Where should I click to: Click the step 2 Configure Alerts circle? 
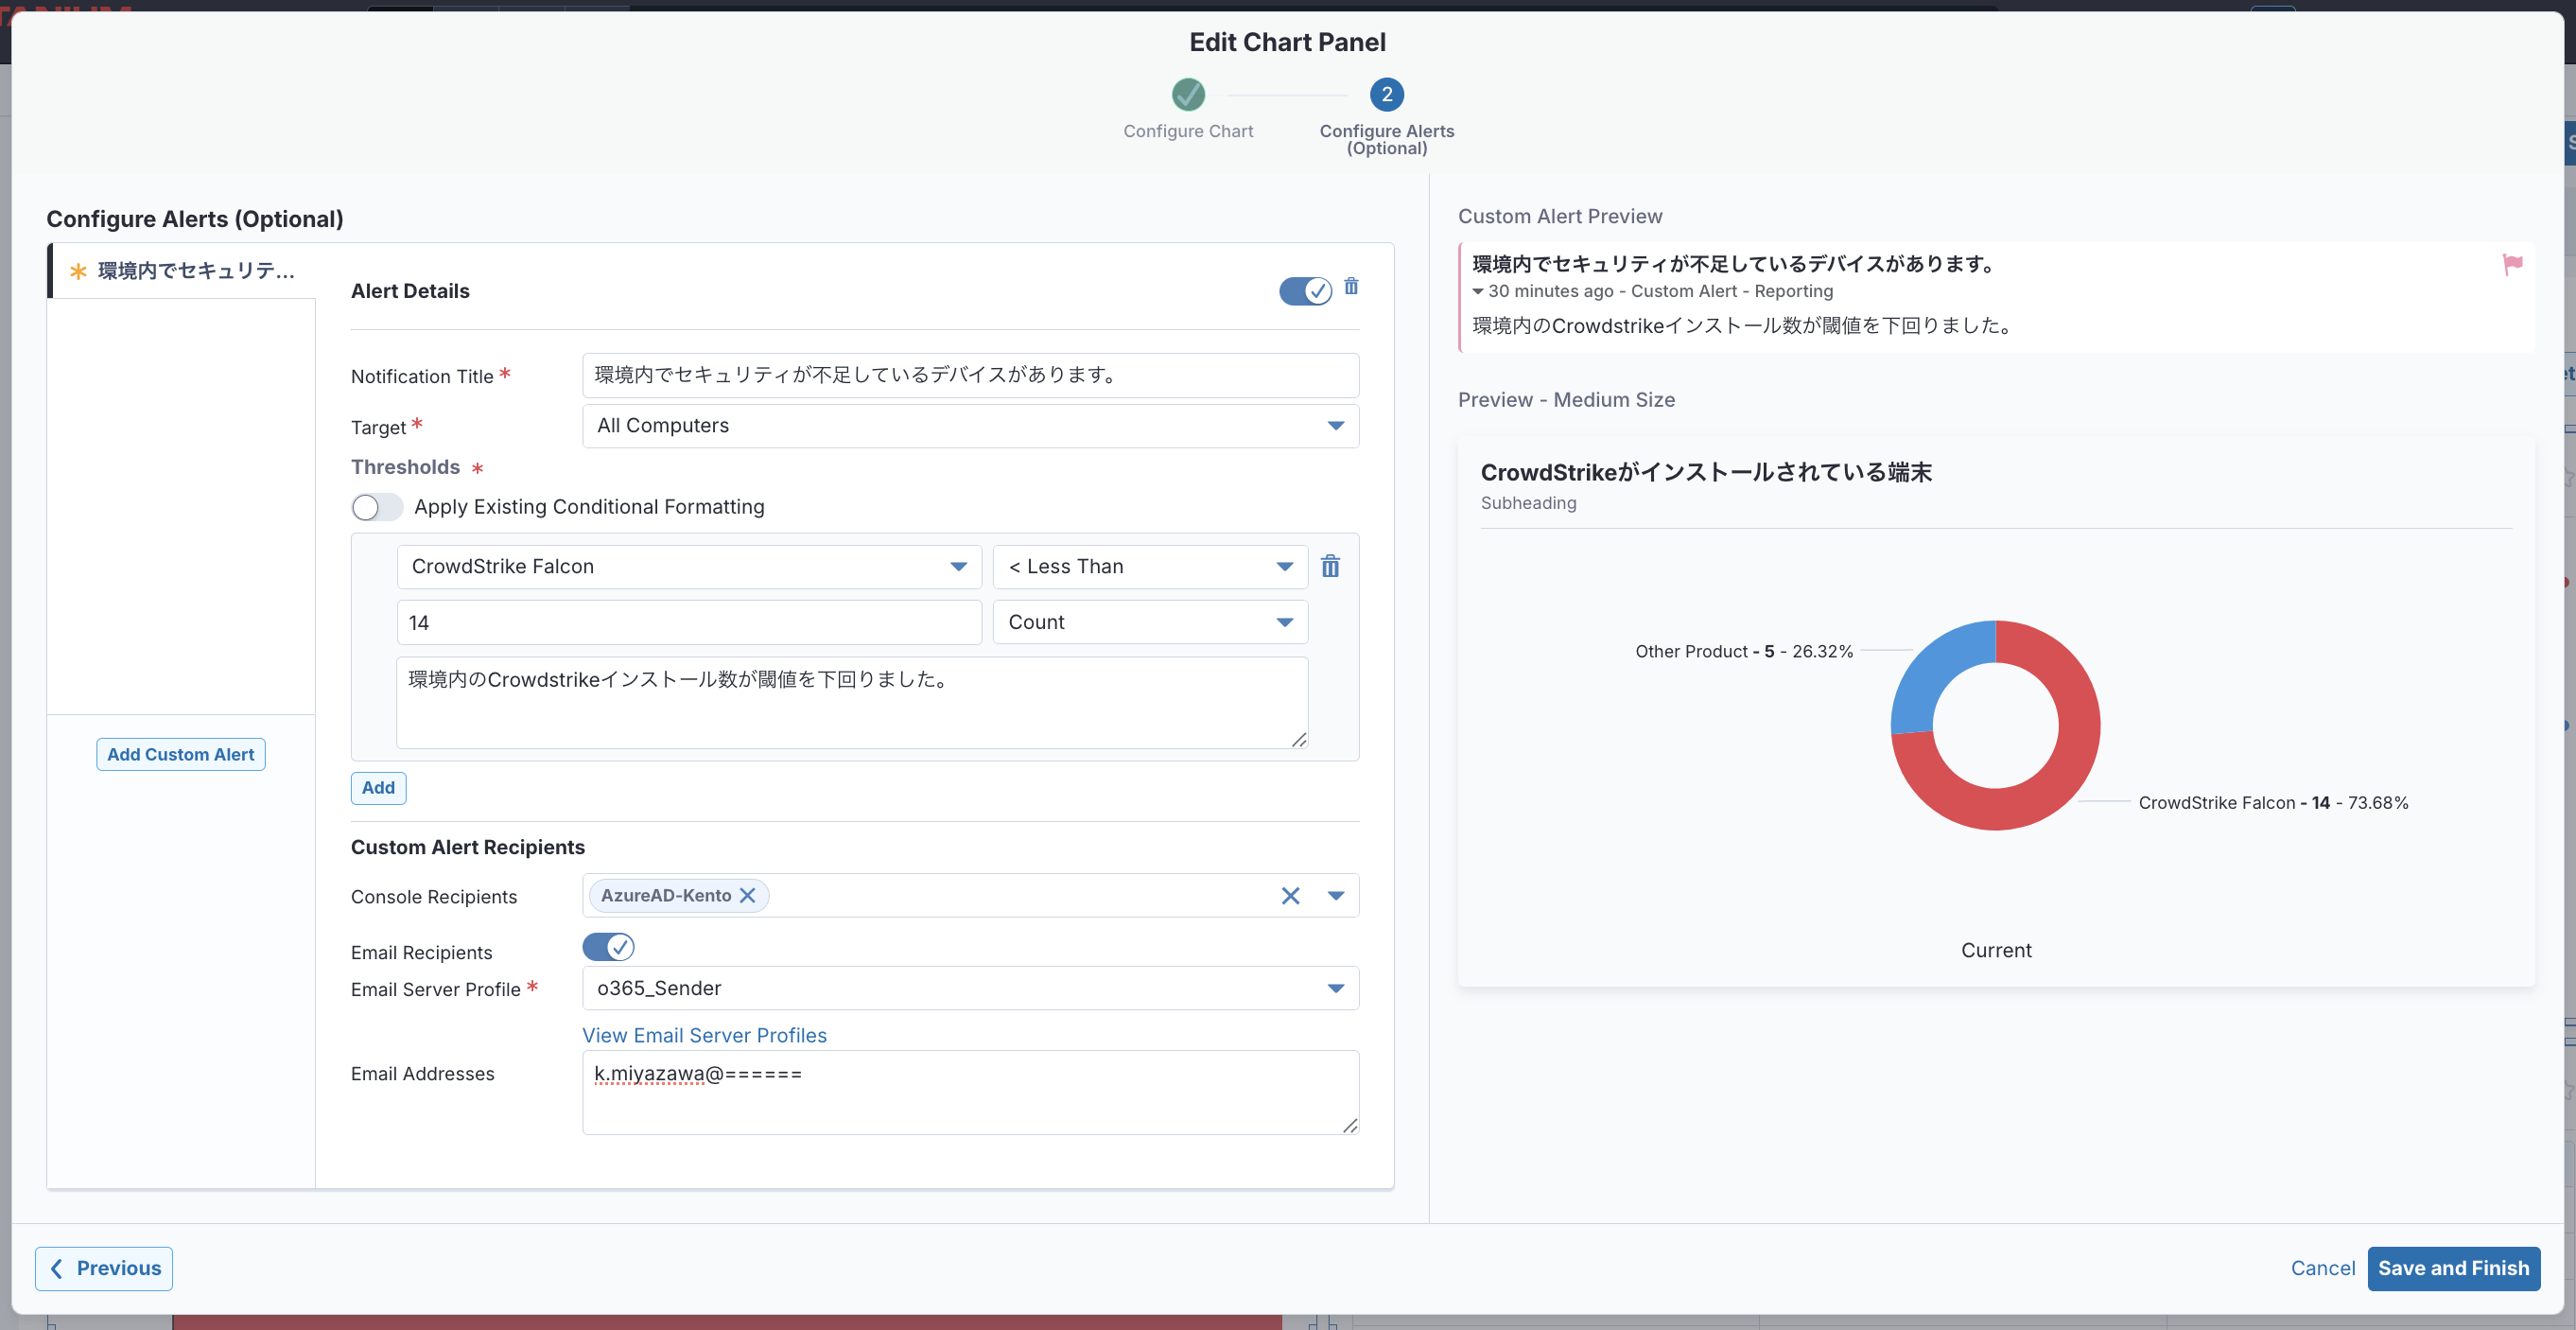(x=1386, y=95)
